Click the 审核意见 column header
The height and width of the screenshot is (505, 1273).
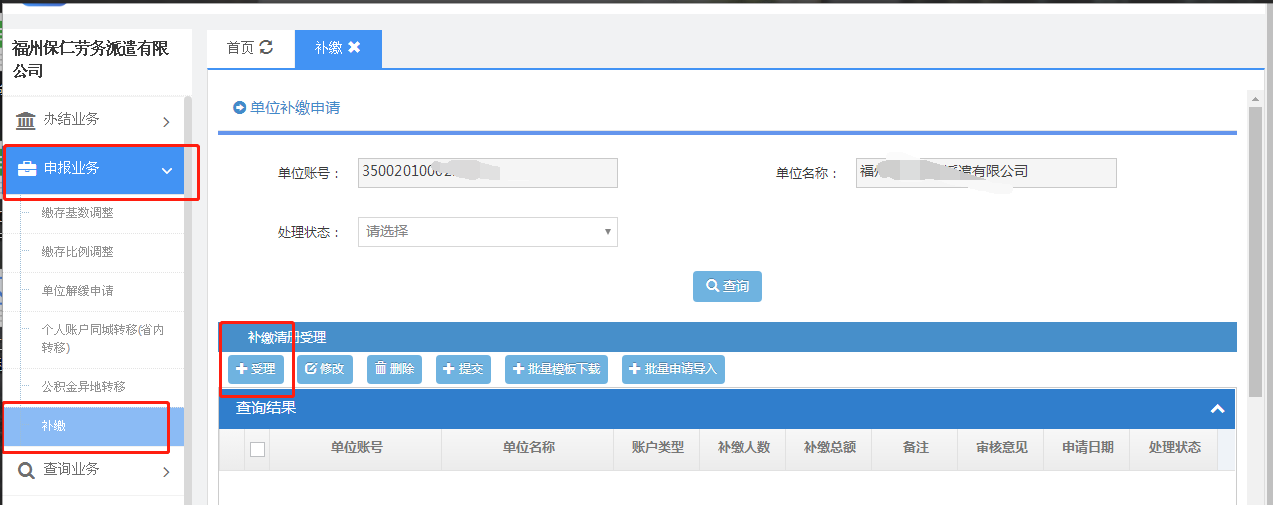[1001, 448]
